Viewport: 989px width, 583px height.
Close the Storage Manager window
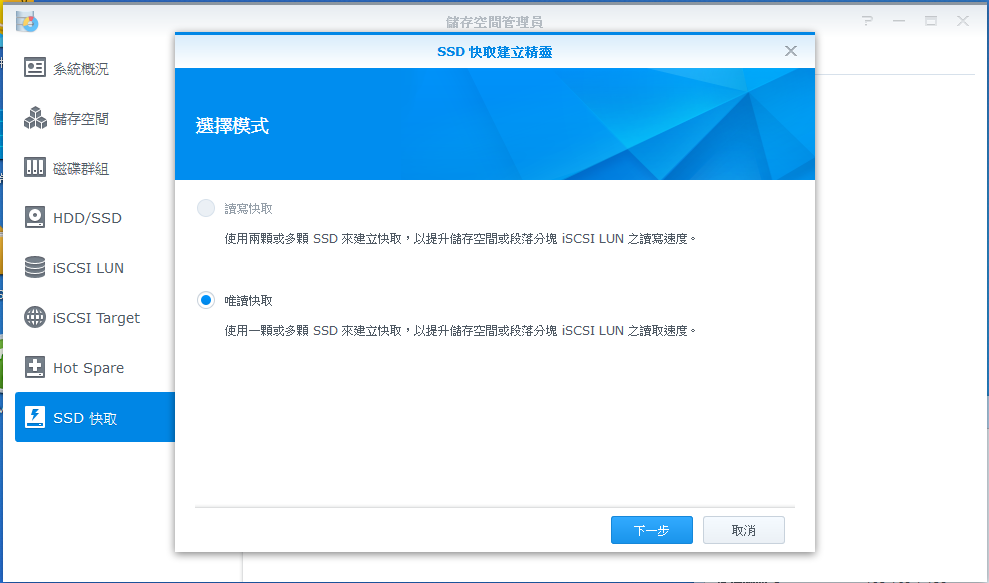click(963, 21)
